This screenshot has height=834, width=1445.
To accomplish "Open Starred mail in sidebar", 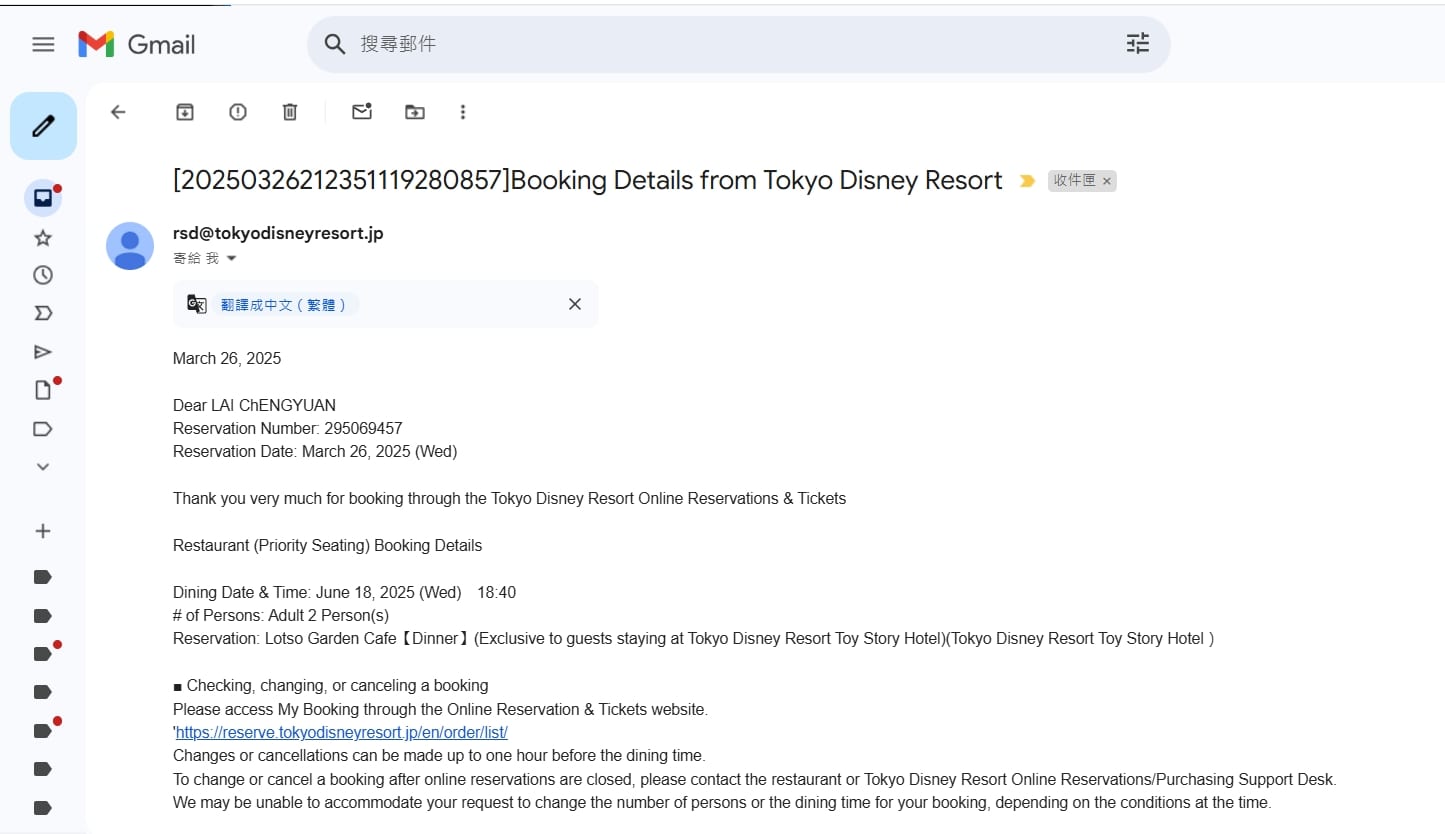I will point(43,238).
